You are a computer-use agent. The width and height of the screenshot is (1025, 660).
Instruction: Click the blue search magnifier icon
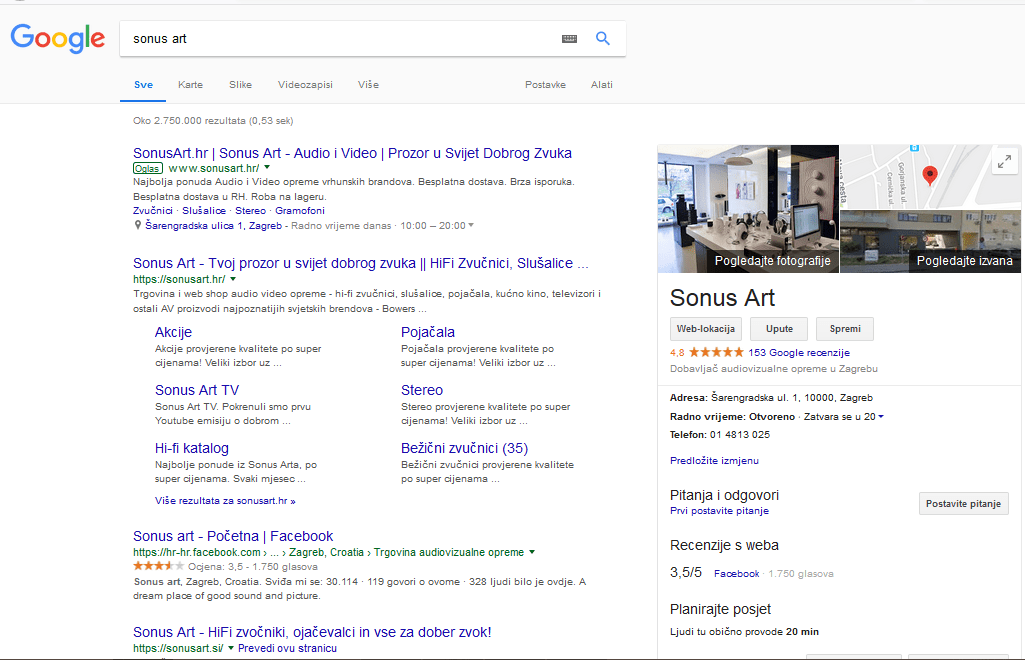pos(603,39)
